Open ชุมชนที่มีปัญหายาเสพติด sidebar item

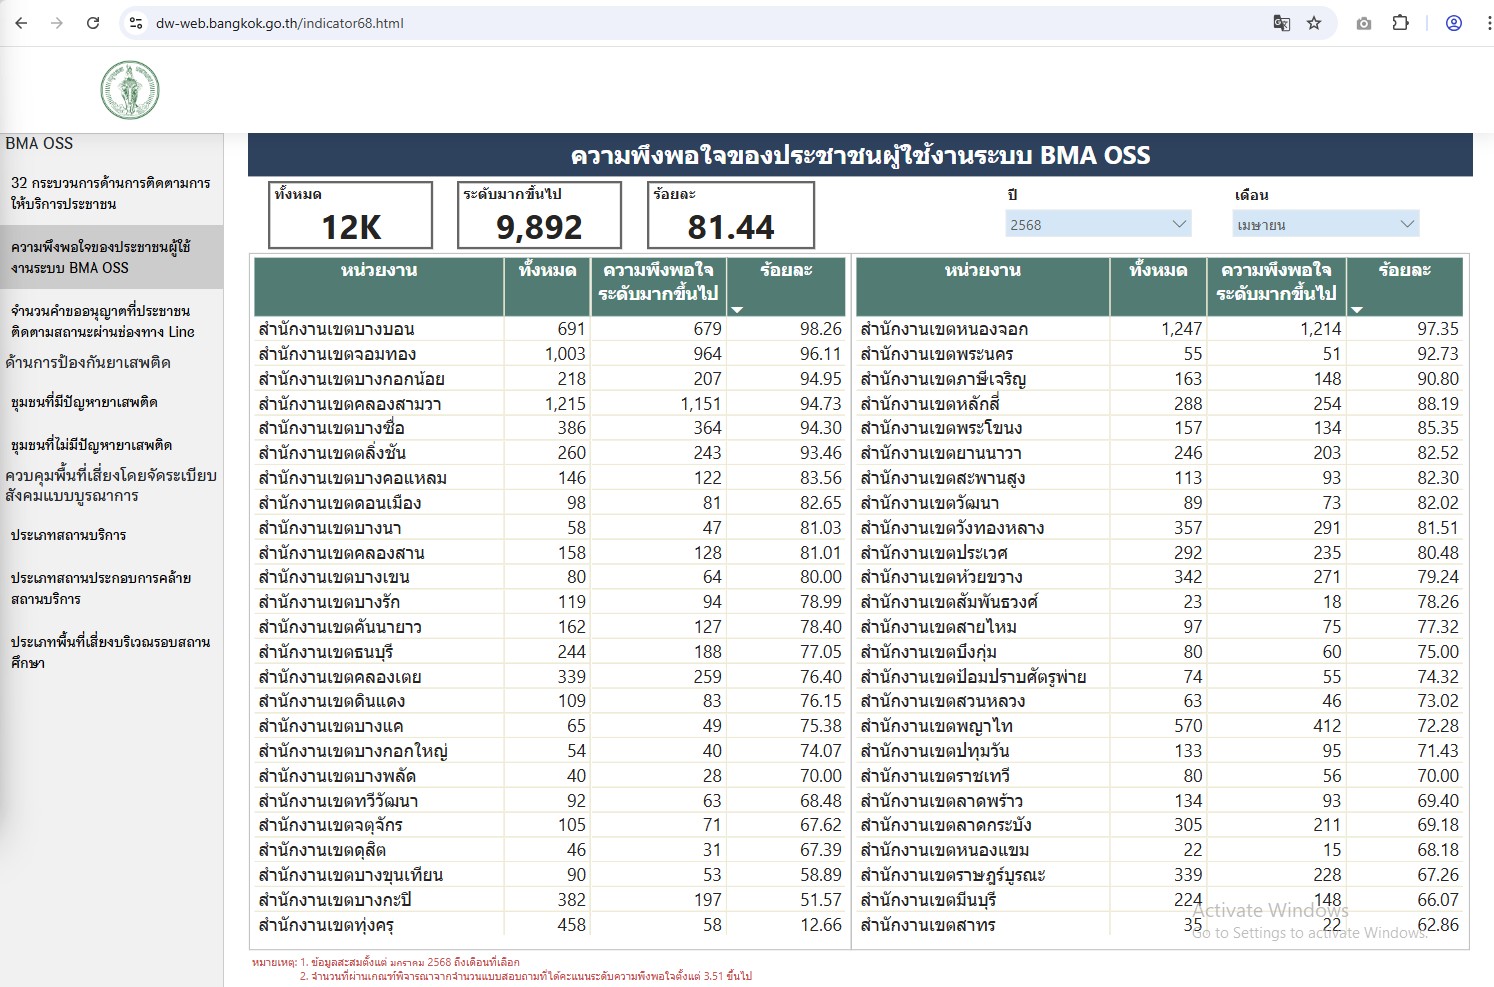point(84,402)
